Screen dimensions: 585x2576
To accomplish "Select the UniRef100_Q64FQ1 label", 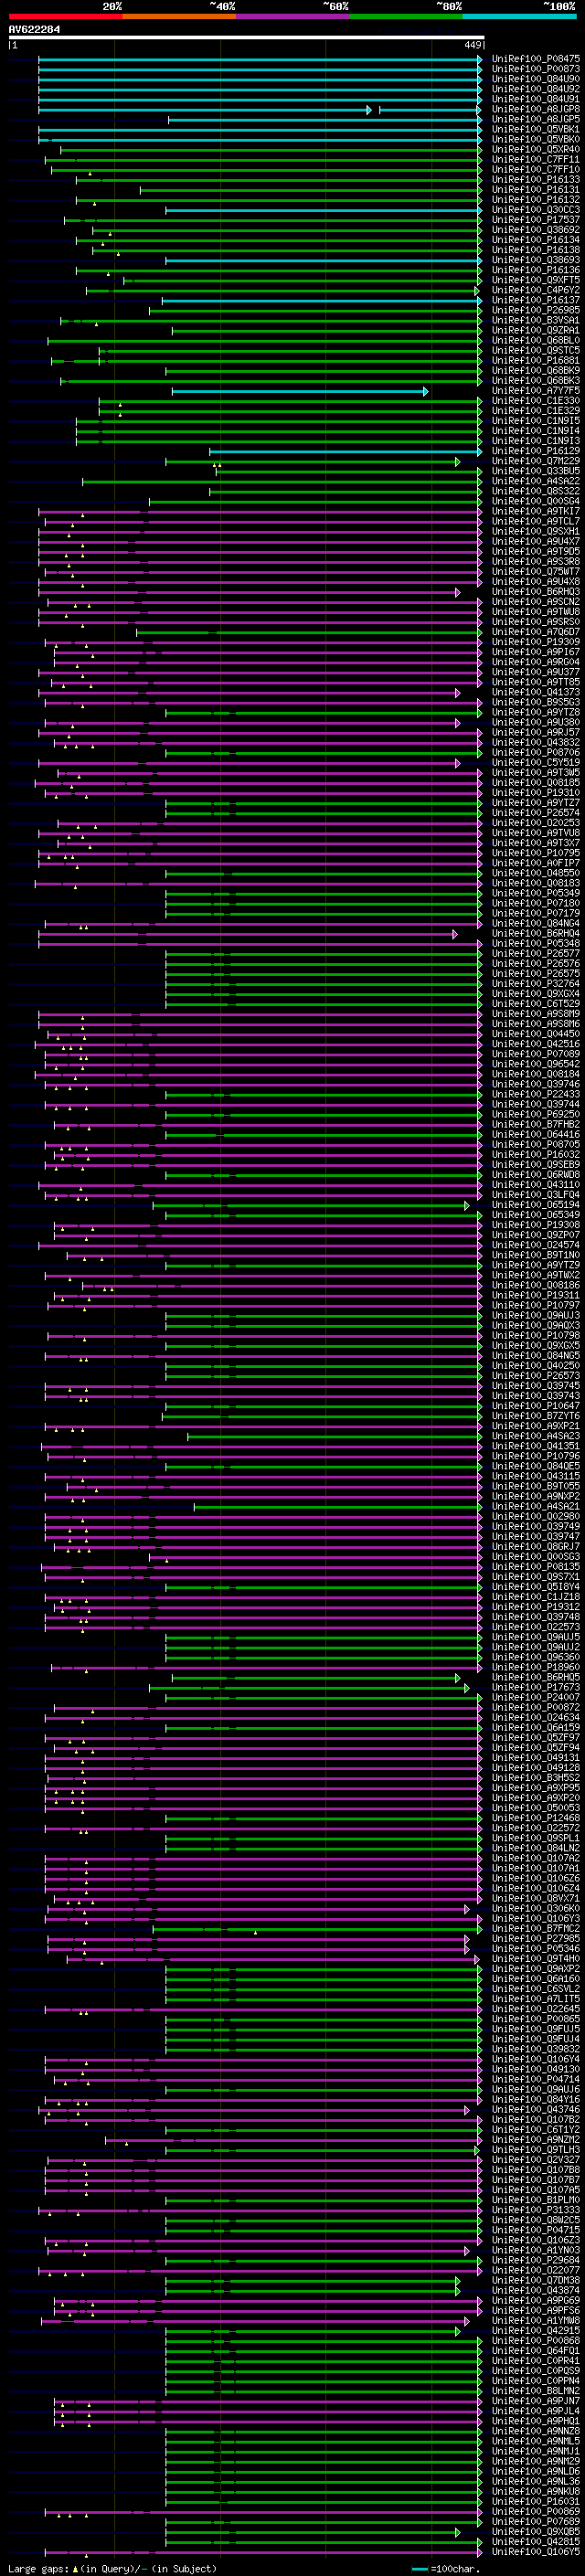I will pyautogui.click(x=535, y=2351).
